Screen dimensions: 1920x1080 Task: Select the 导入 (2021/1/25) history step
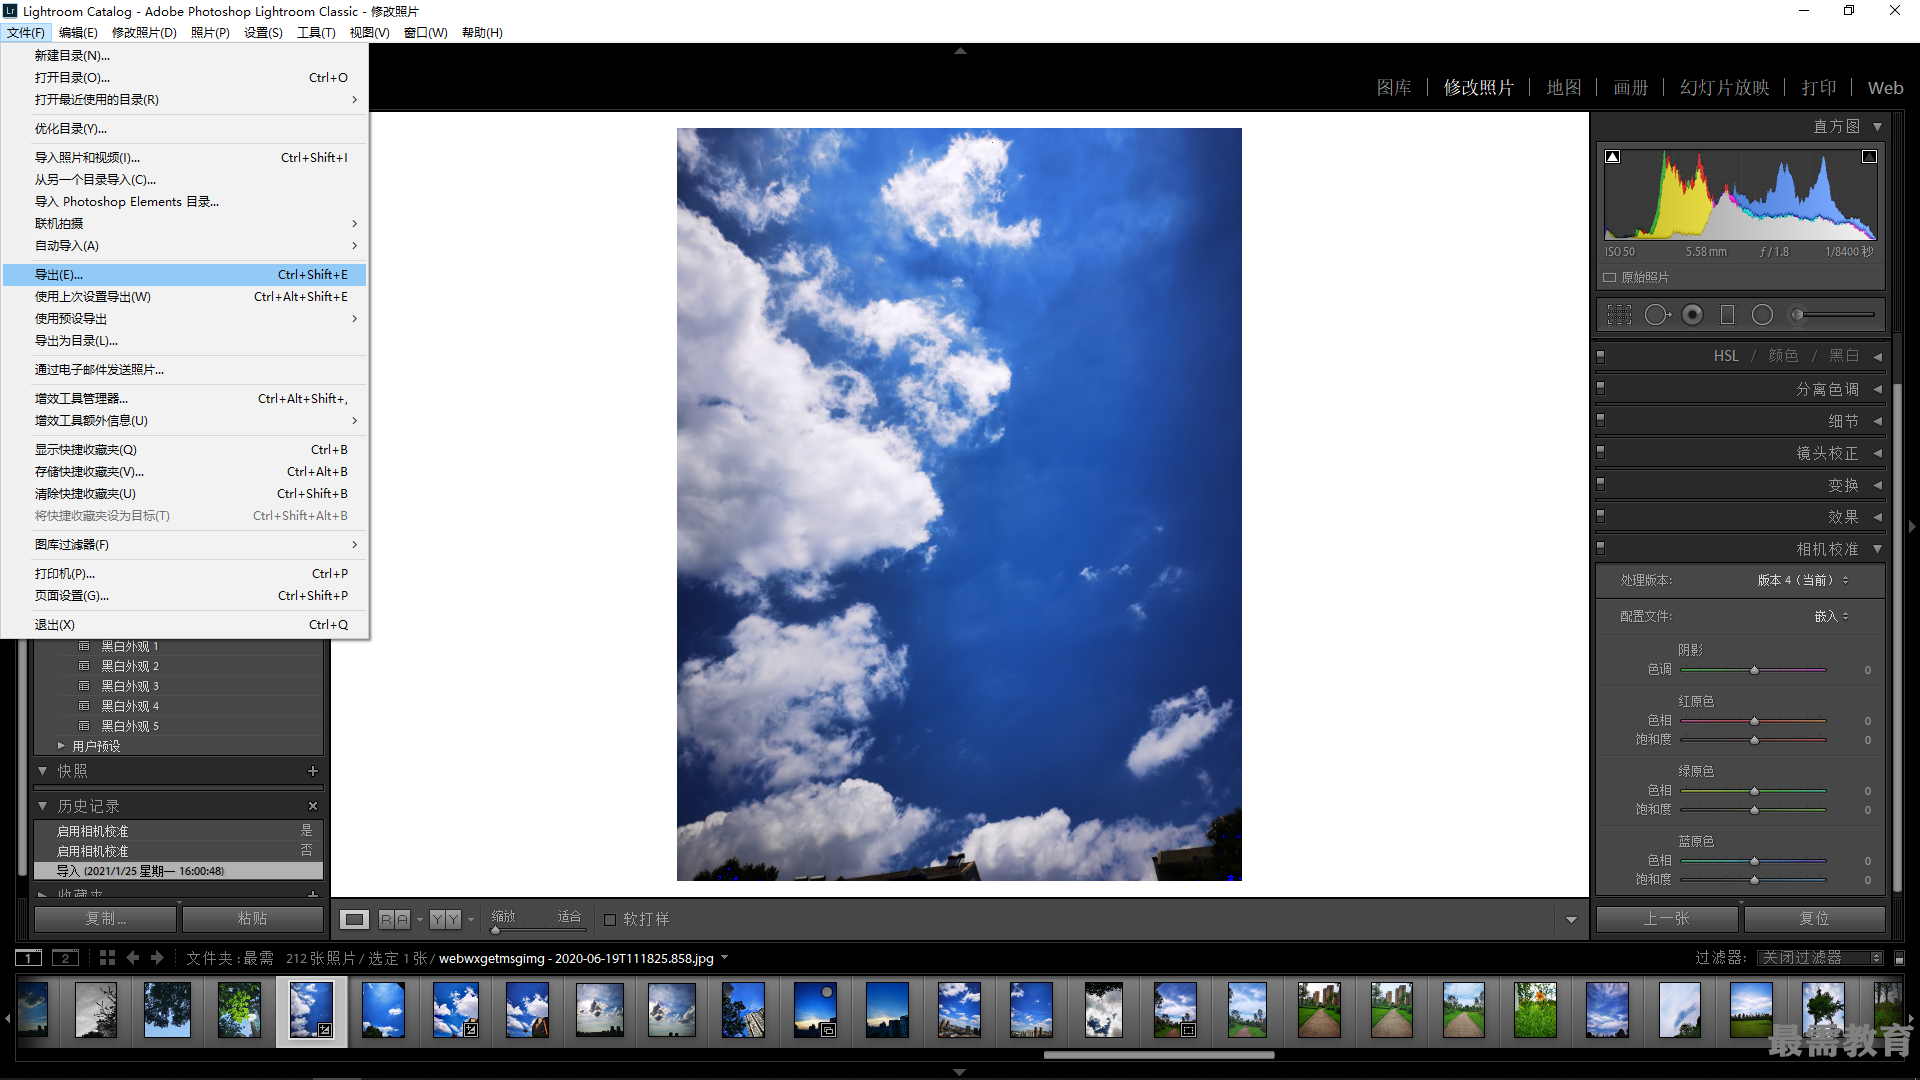(178, 871)
